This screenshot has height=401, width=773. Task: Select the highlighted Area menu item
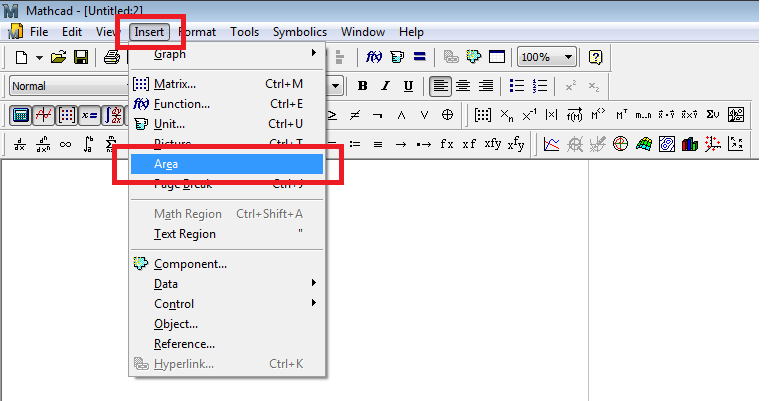point(227,164)
